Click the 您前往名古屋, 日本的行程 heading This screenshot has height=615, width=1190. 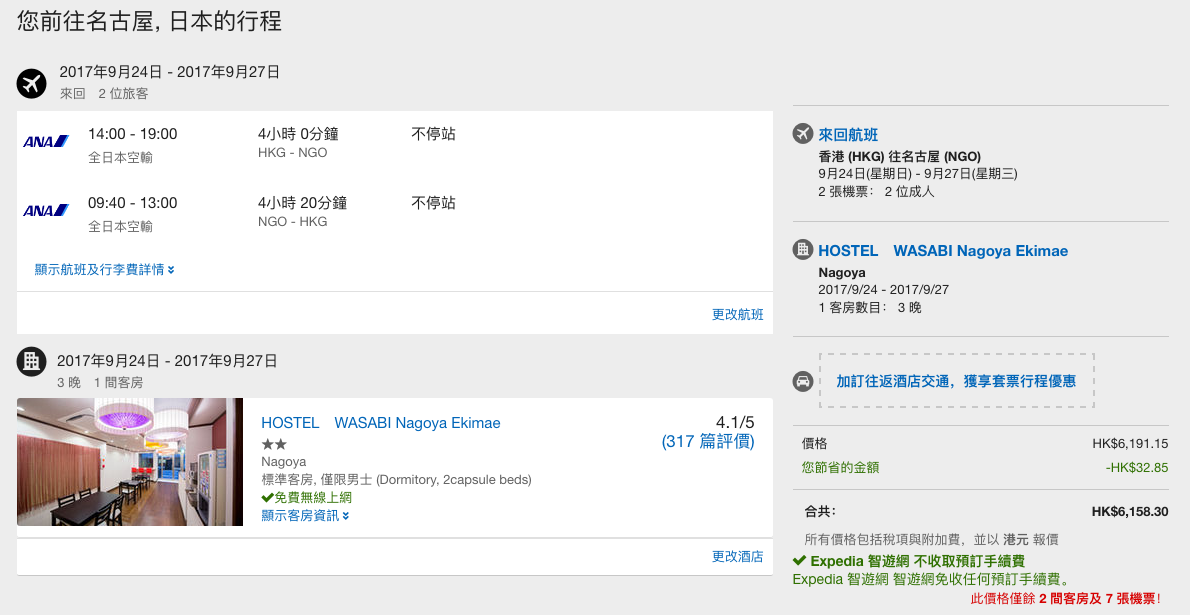(150, 20)
